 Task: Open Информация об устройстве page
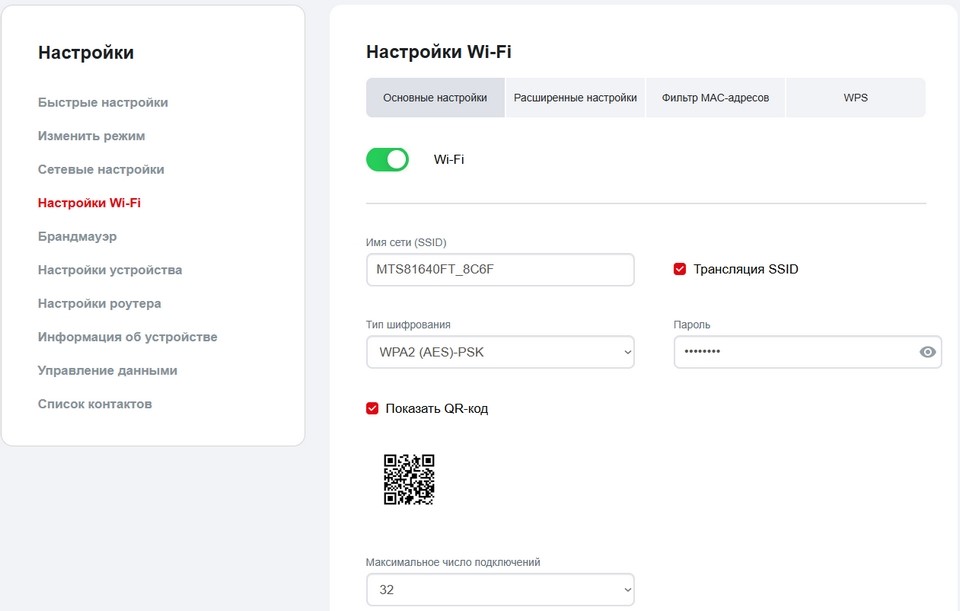click(127, 337)
